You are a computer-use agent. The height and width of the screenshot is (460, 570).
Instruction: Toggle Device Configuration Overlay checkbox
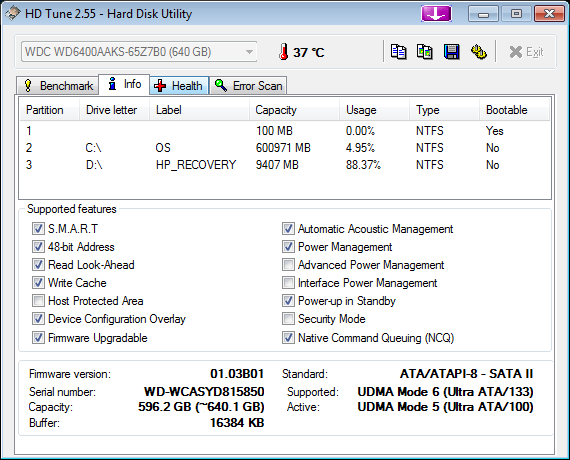[38, 319]
